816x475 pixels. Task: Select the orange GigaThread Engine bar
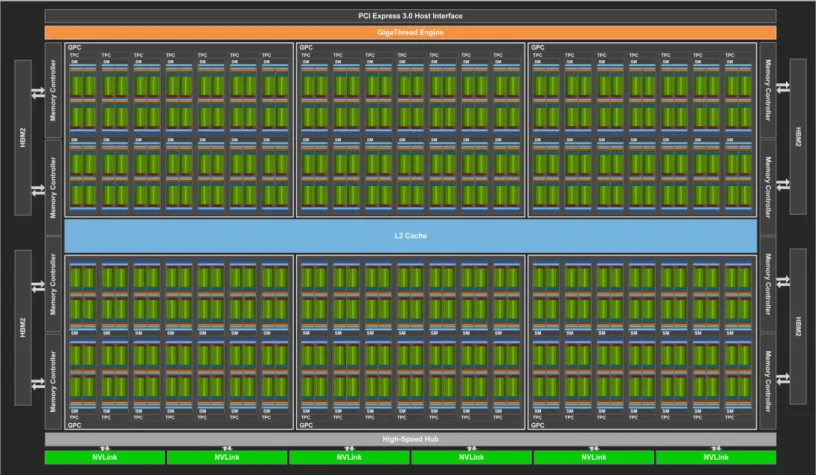(x=410, y=32)
